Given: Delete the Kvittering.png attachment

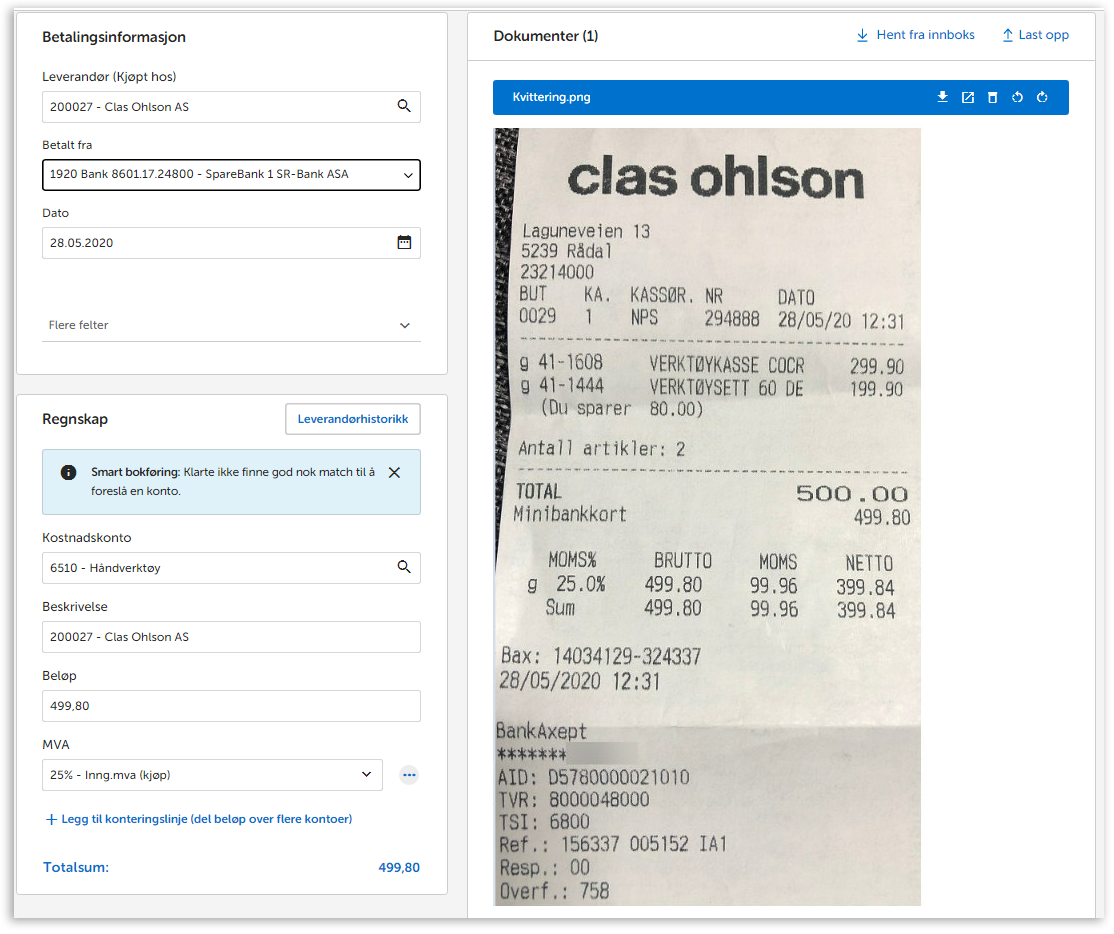Looking at the screenshot, I should (992, 97).
